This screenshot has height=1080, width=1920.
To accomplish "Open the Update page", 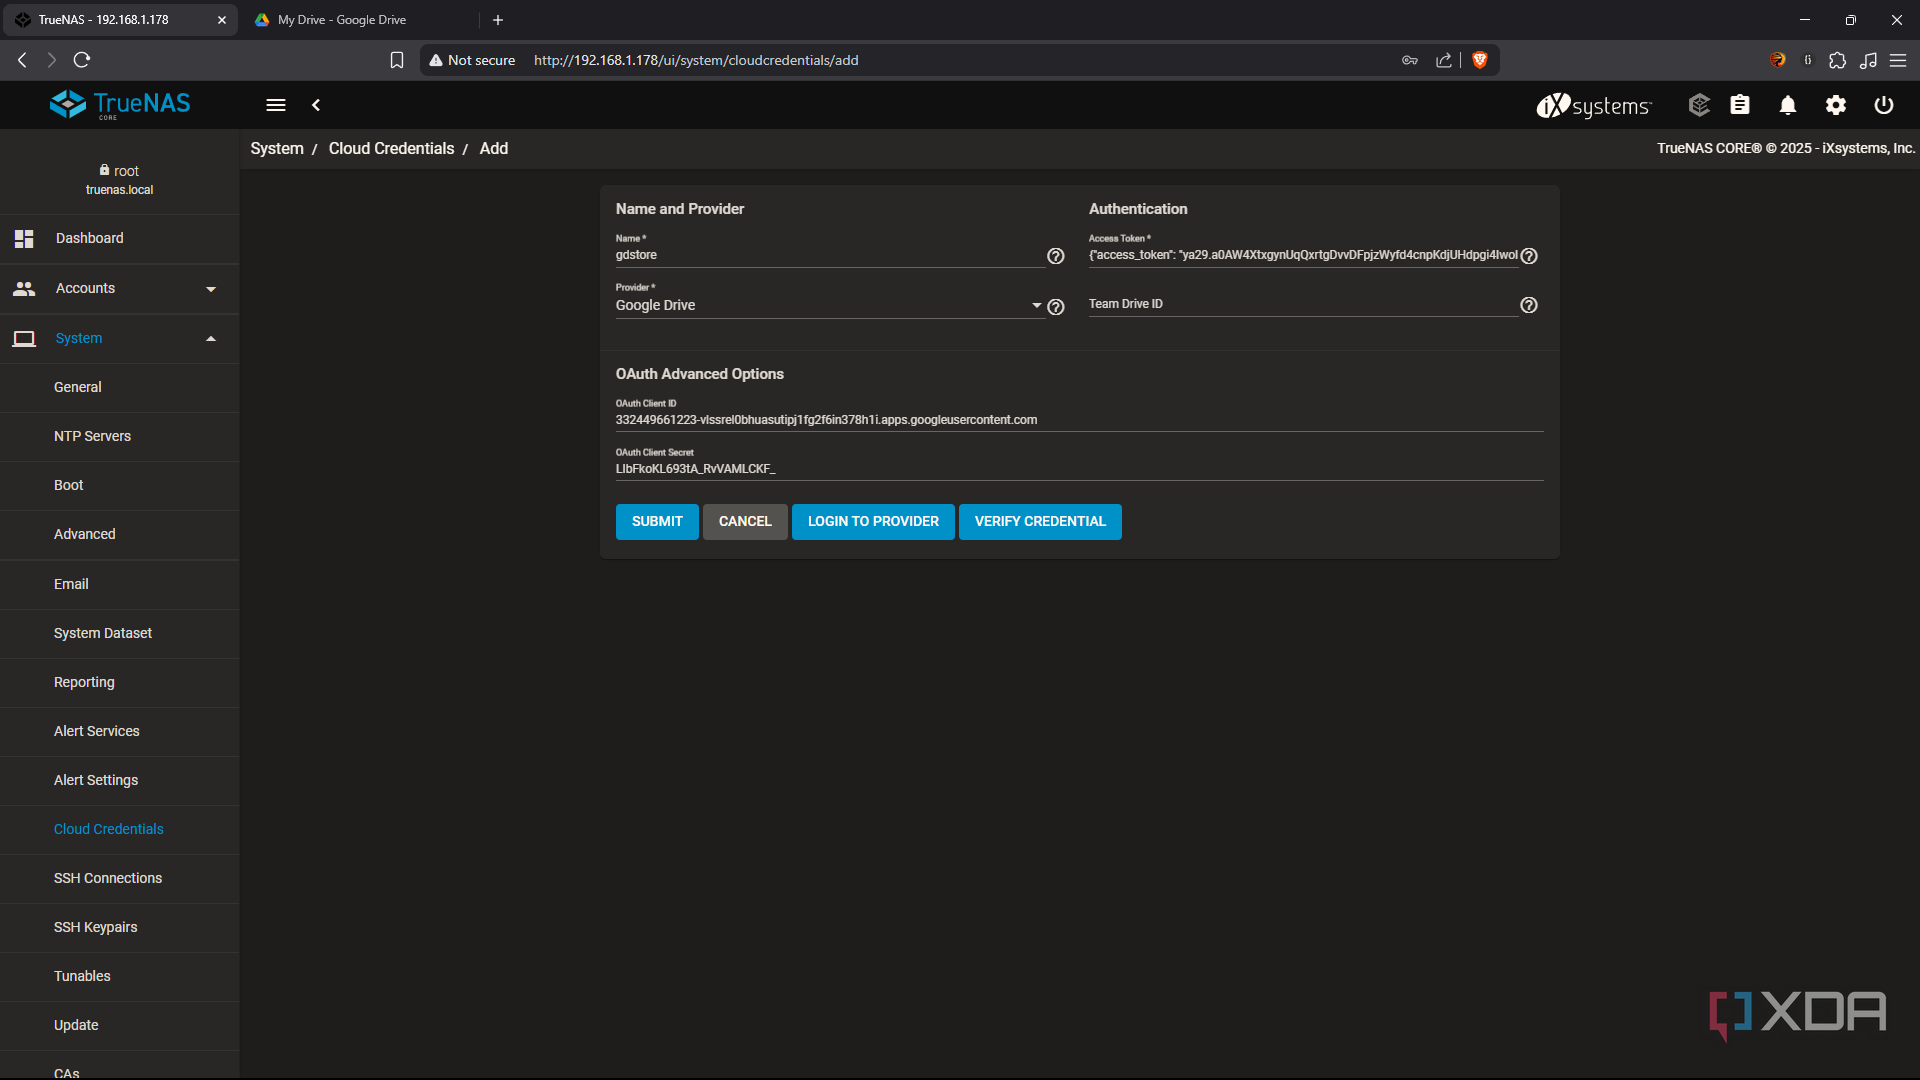I will pos(120,1025).
